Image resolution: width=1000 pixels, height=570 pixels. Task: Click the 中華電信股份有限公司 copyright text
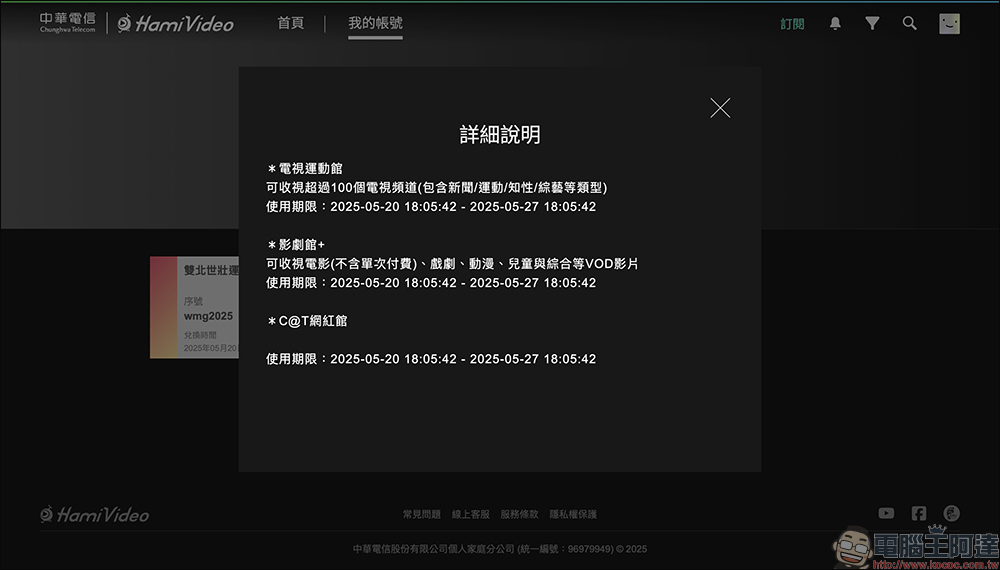pos(500,548)
